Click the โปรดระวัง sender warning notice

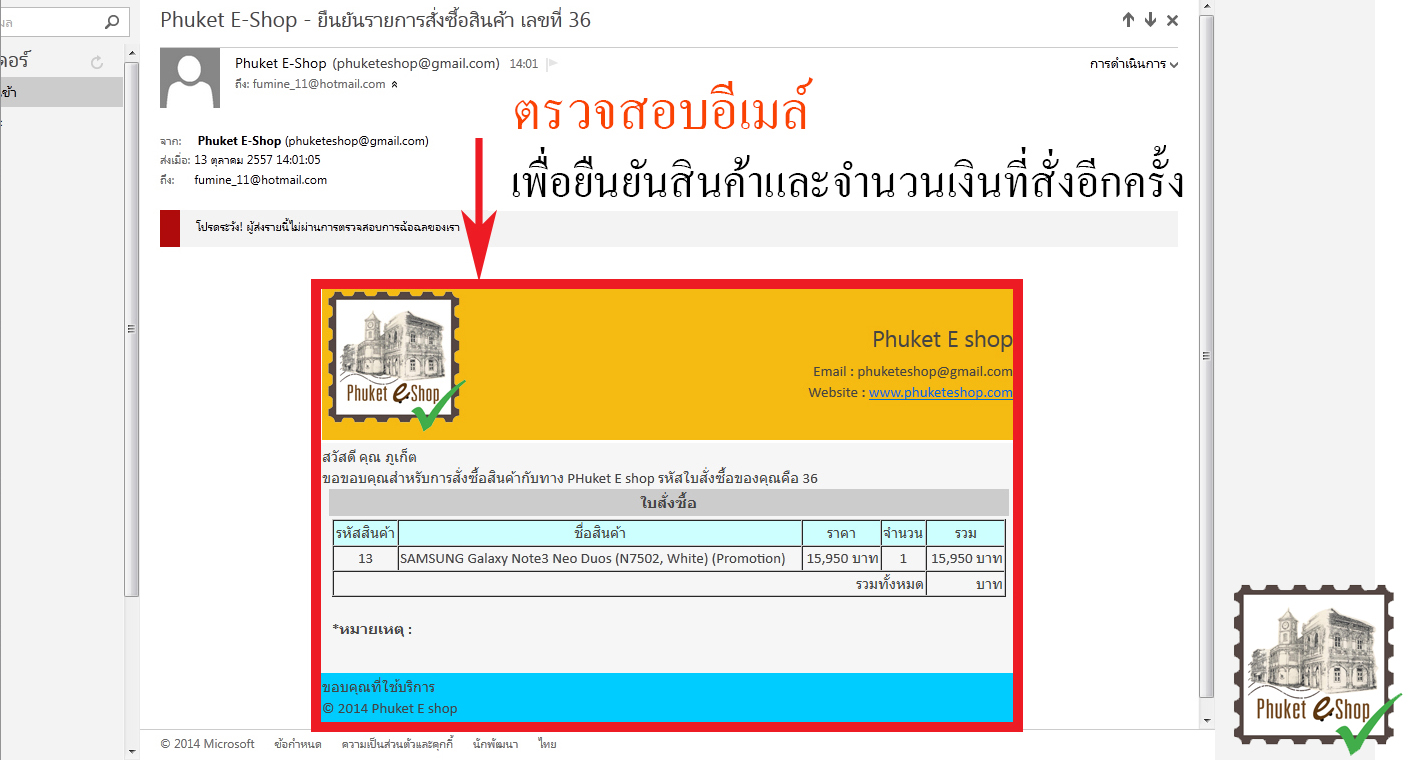(x=669, y=228)
